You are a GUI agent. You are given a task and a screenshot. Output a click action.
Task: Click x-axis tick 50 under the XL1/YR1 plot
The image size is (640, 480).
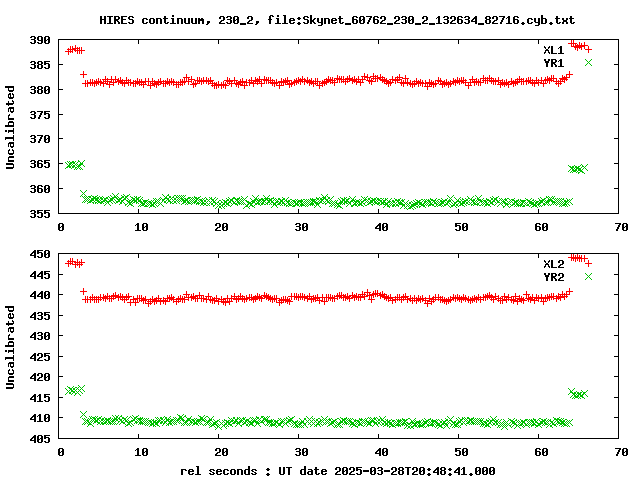click(x=461, y=227)
